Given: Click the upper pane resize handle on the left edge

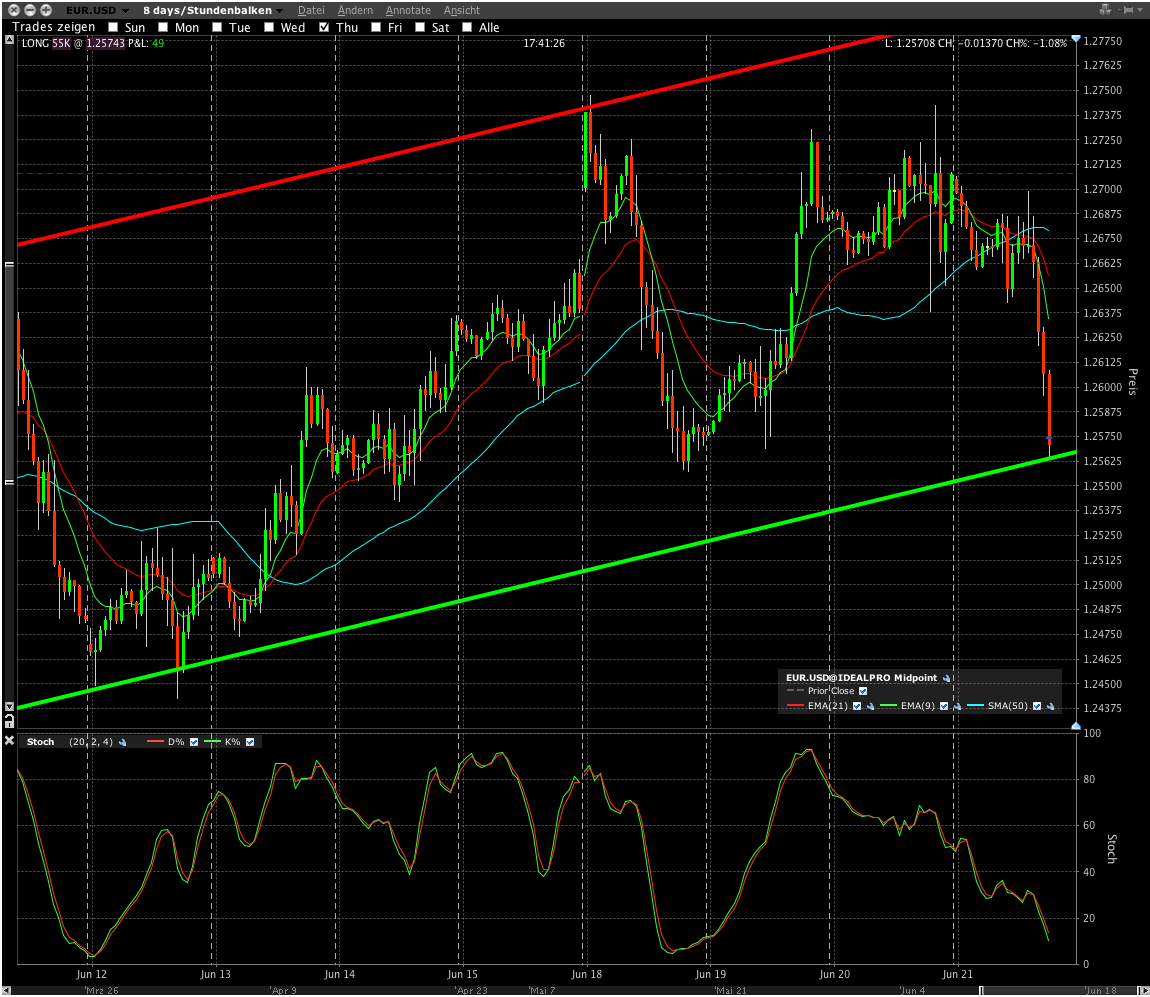Looking at the screenshot, I should (x=10, y=264).
